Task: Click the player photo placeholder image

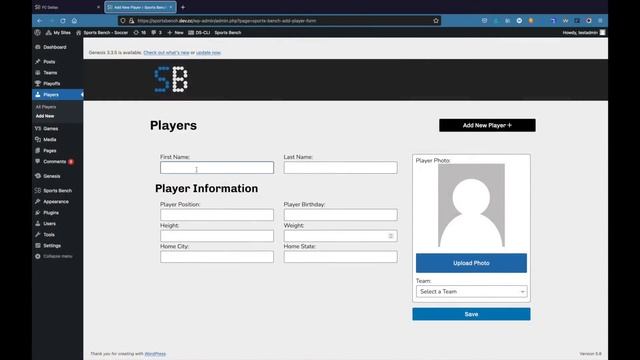Action: point(471,205)
